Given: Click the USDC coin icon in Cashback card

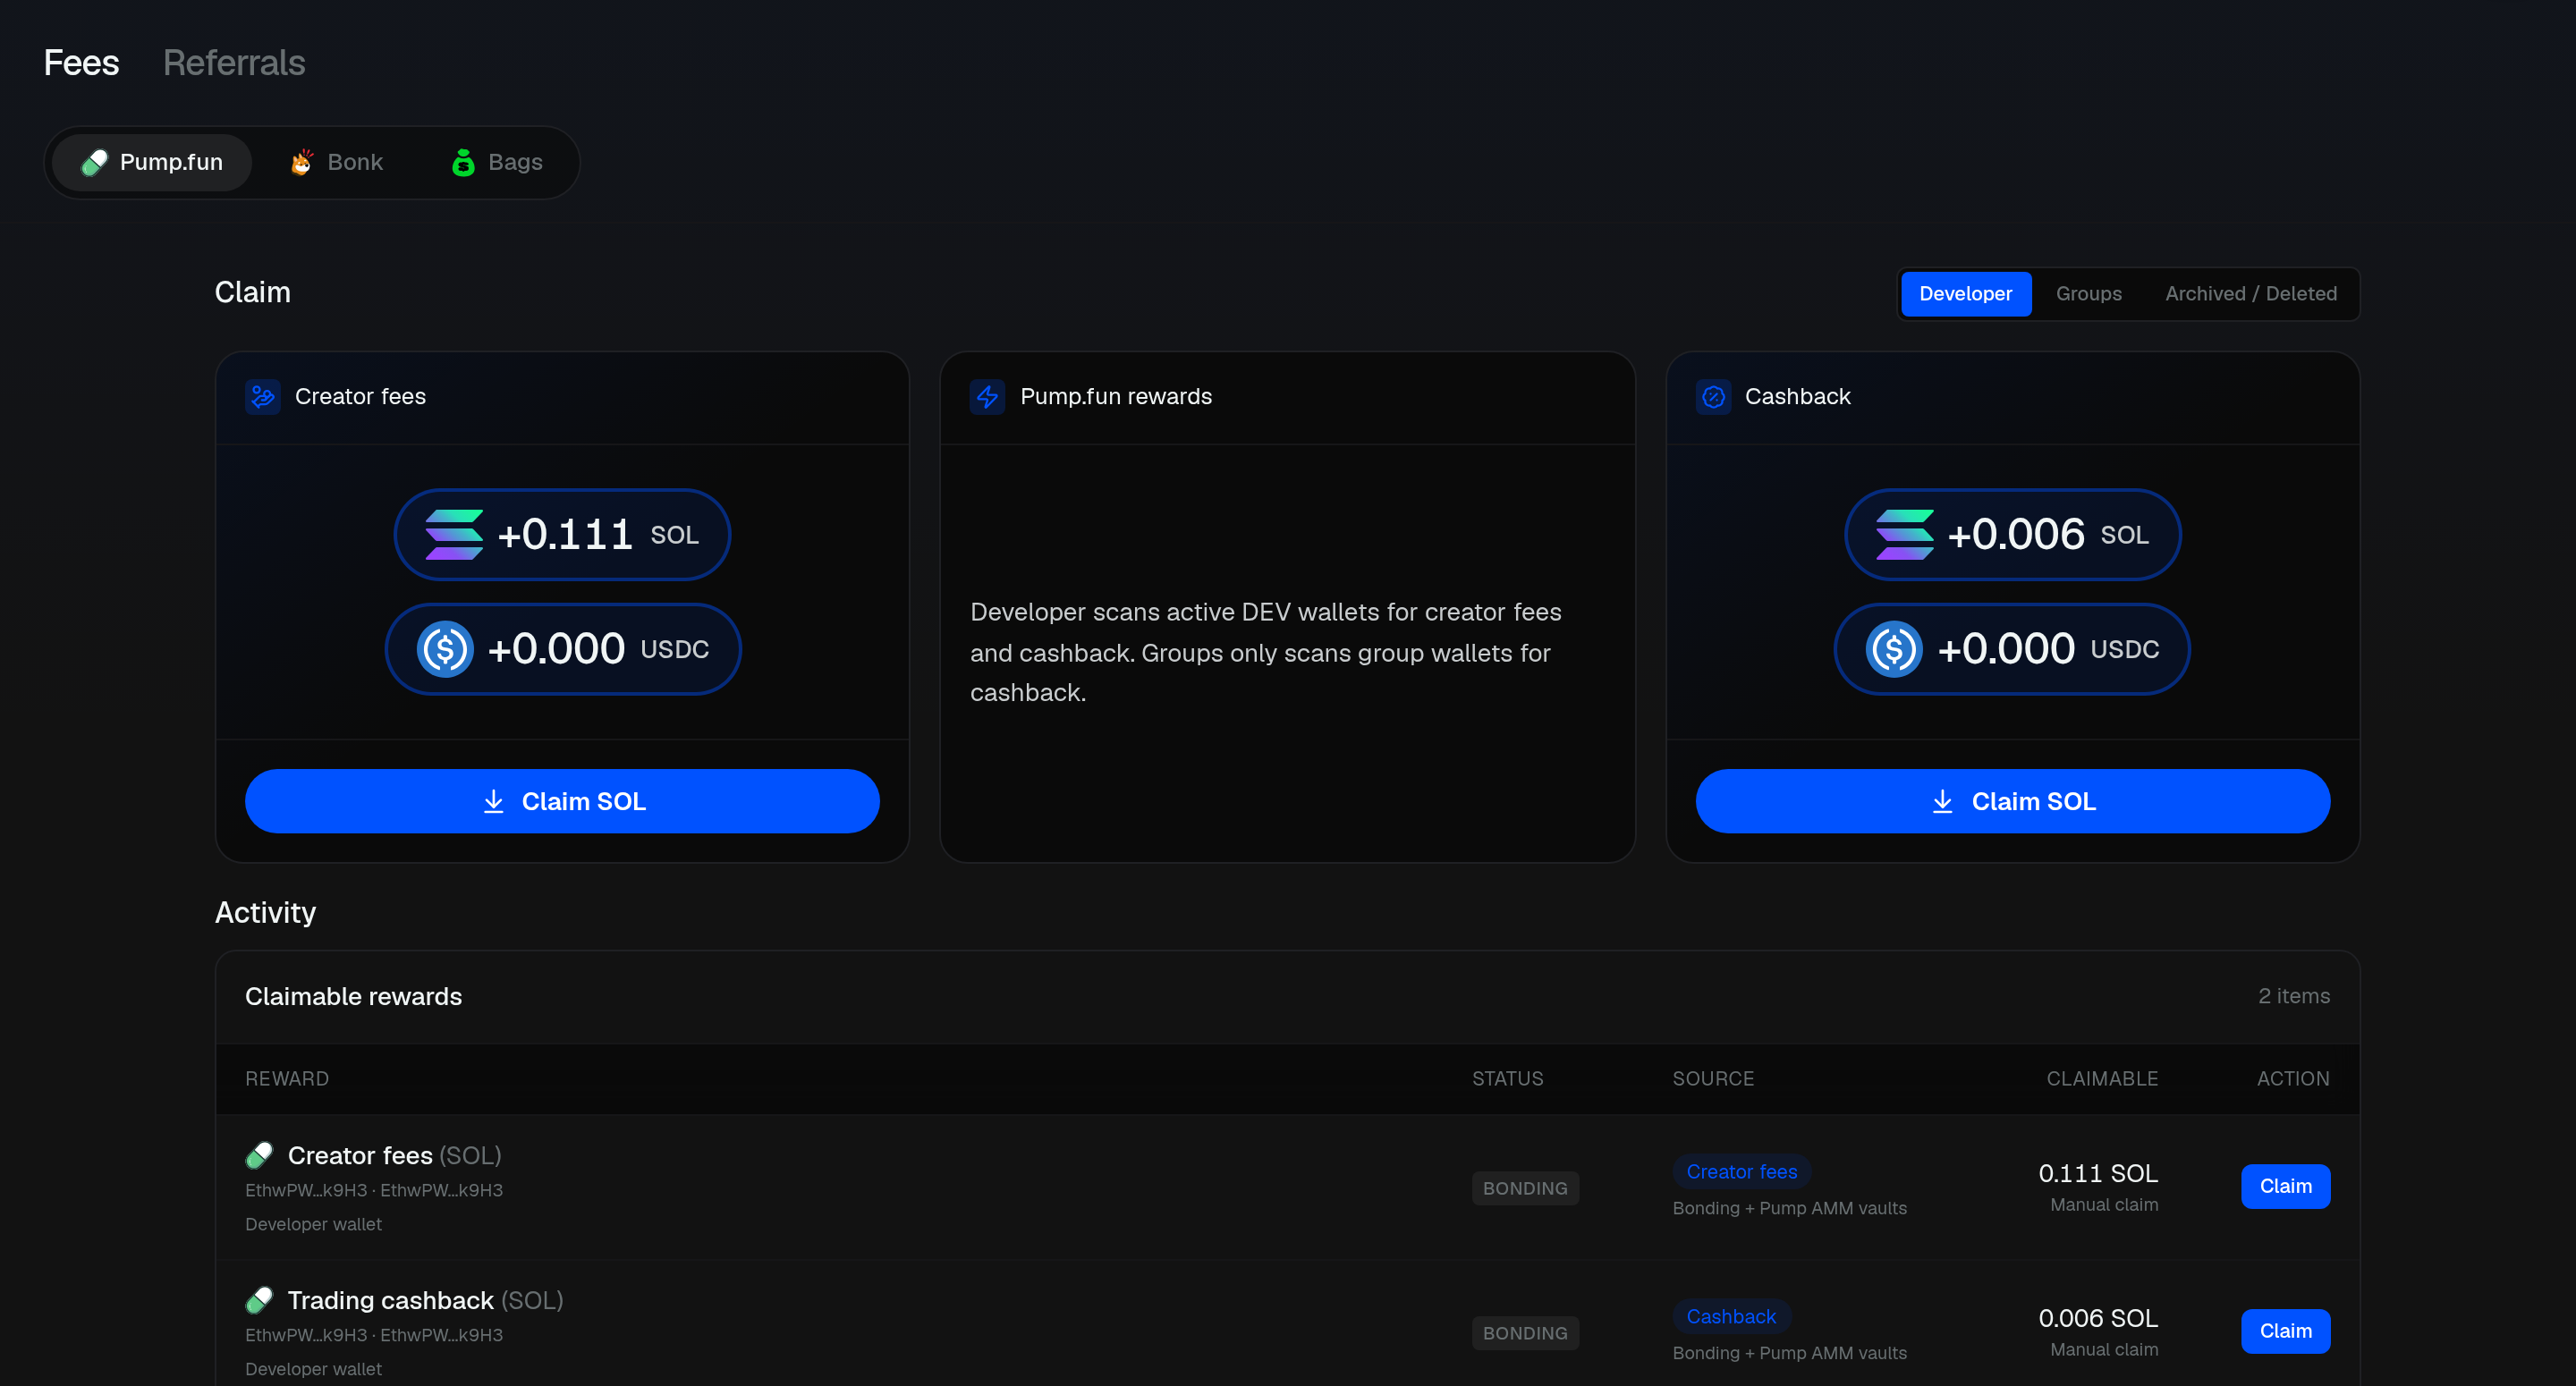Looking at the screenshot, I should [x=1894, y=649].
